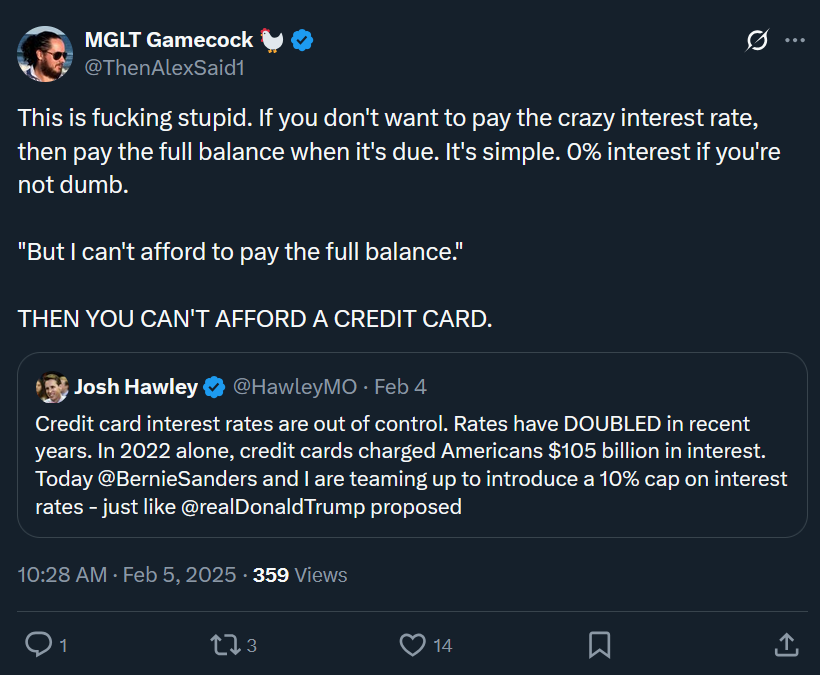This screenshot has height=675, width=820.
Task: Open the share upload icon
Action: [786, 644]
